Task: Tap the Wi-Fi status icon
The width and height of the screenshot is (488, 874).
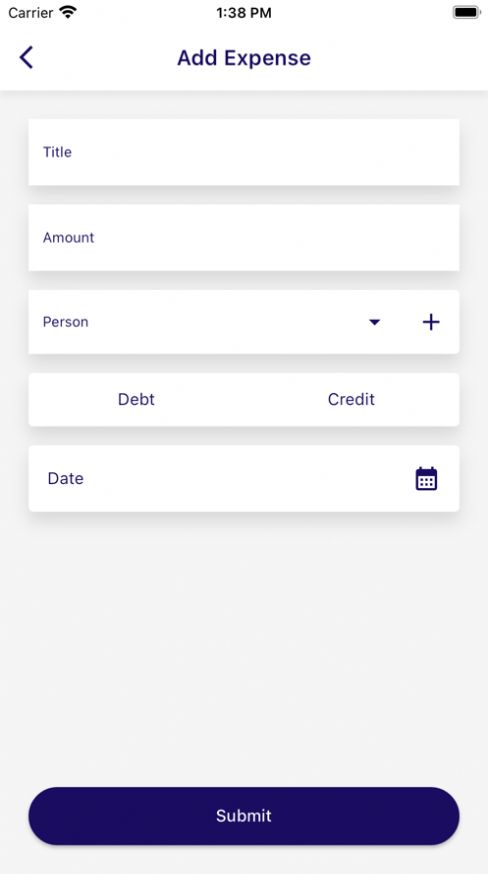Action: pyautogui.click(x=68, y=12)
